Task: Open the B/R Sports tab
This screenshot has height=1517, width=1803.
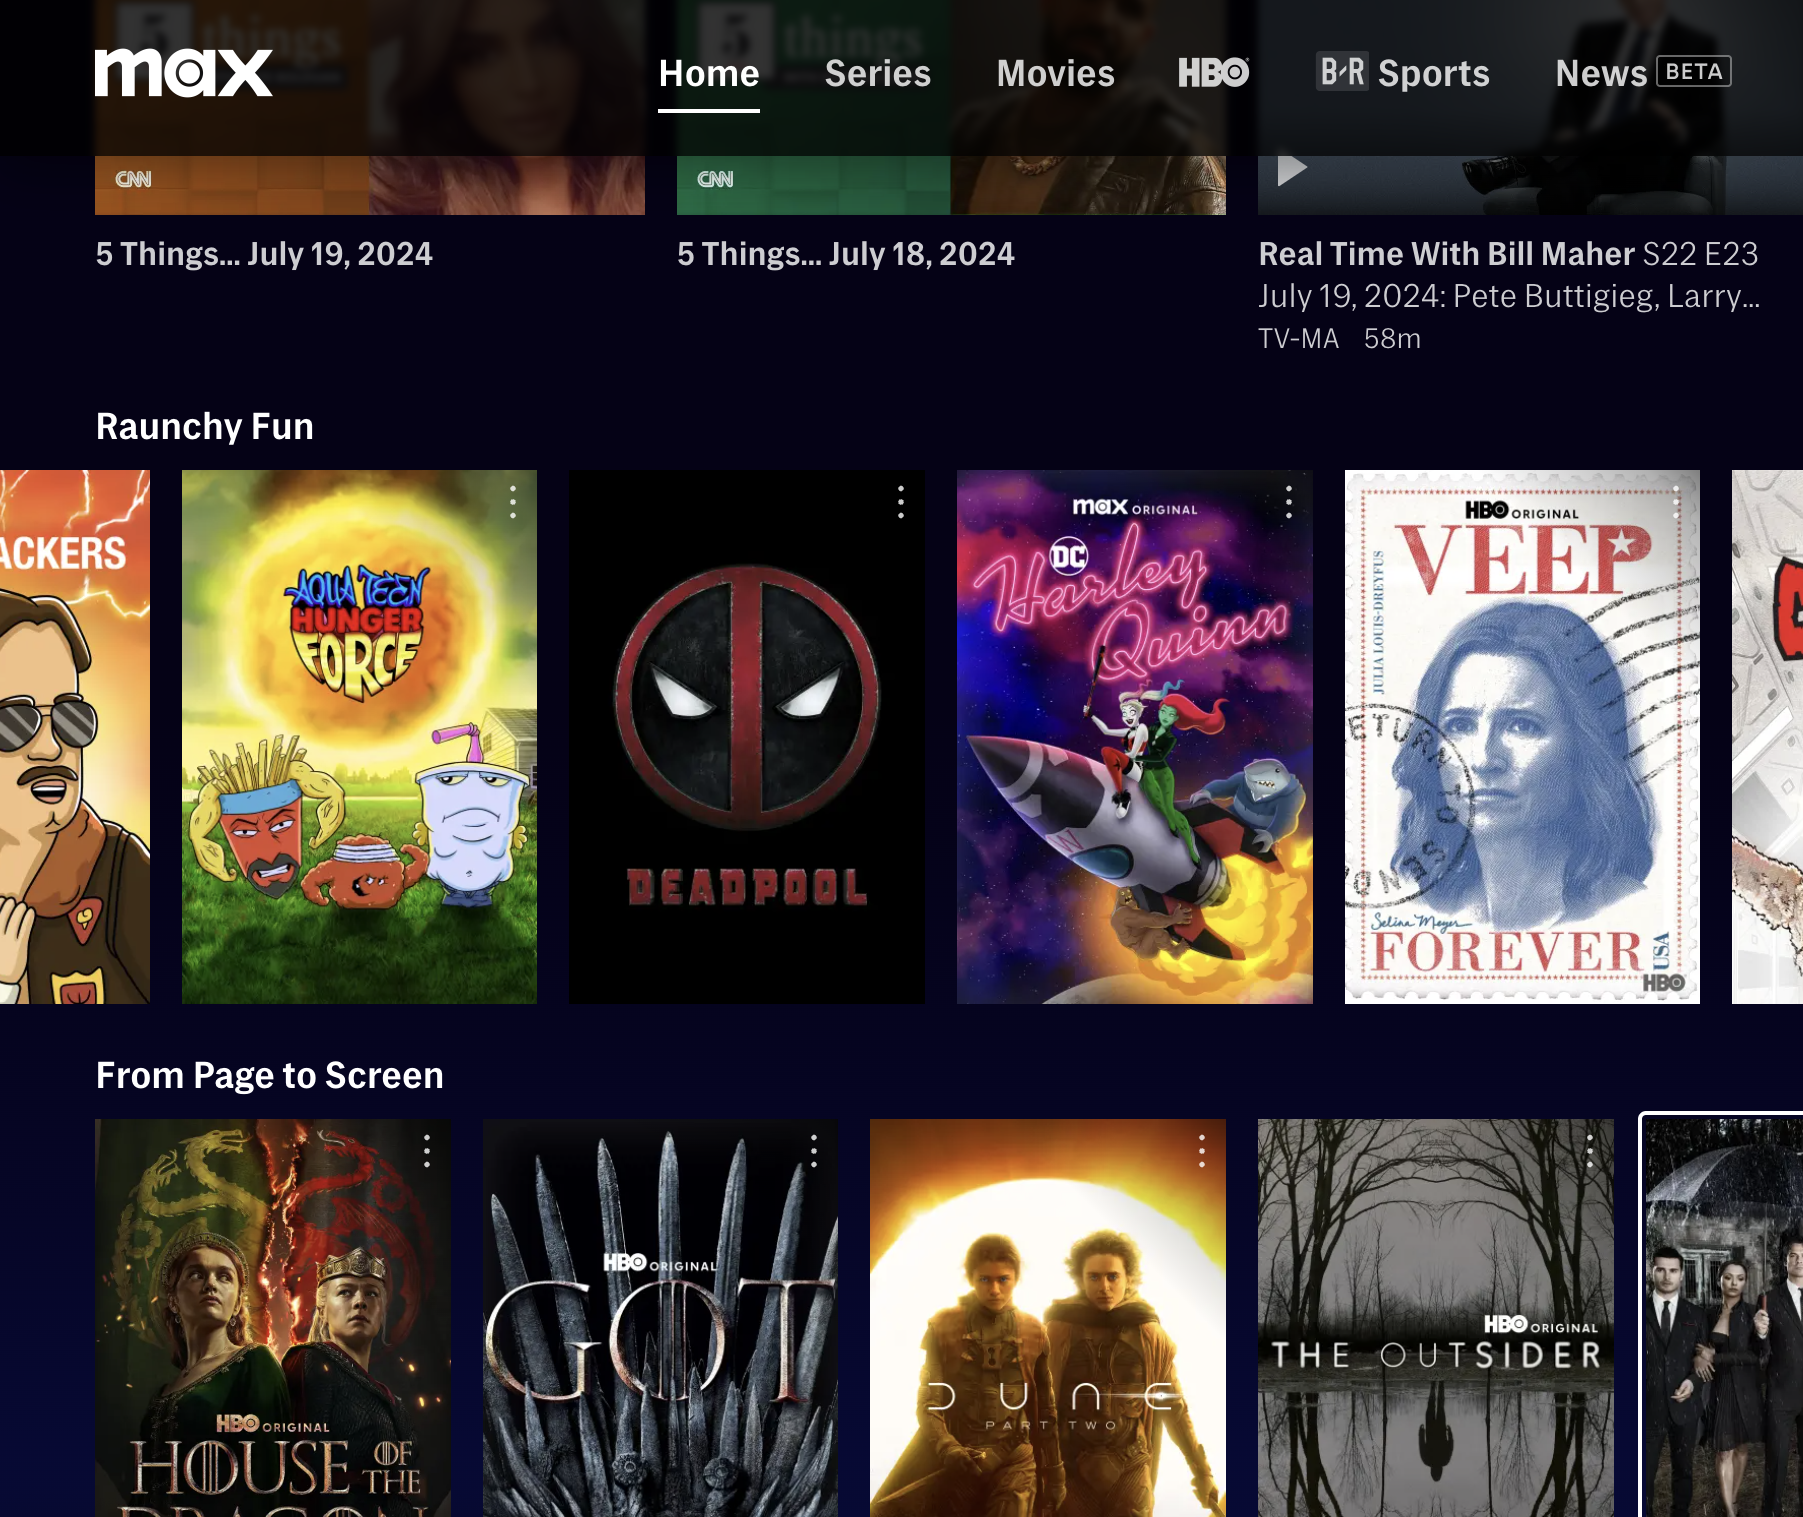Action: [1402, 73]
